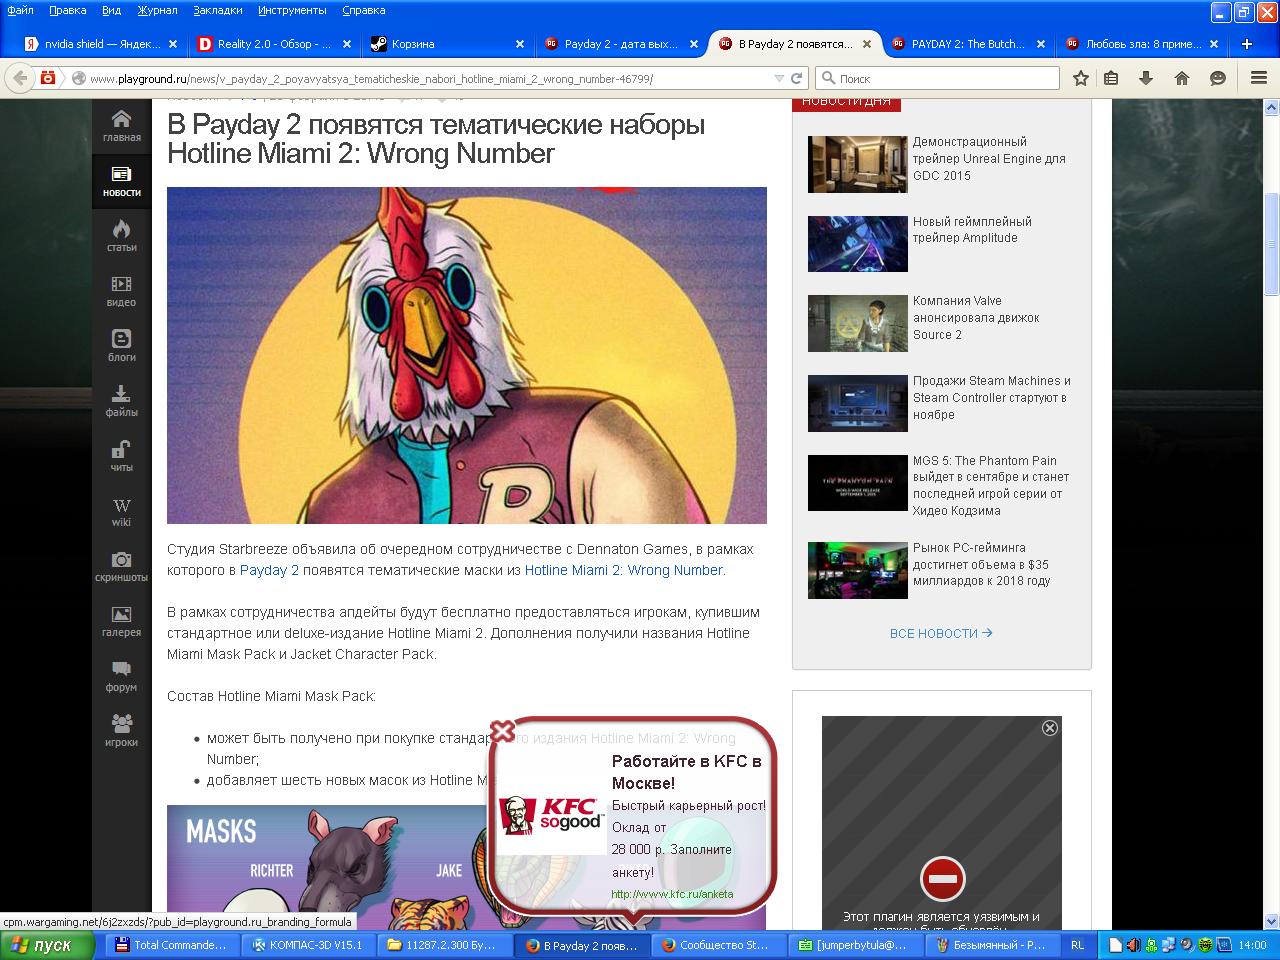Screen dimensions: 1280x960
Task: Open MGS 5: The Phantom Pain news link
Action: pyautogui.click(x=991, y=486)
